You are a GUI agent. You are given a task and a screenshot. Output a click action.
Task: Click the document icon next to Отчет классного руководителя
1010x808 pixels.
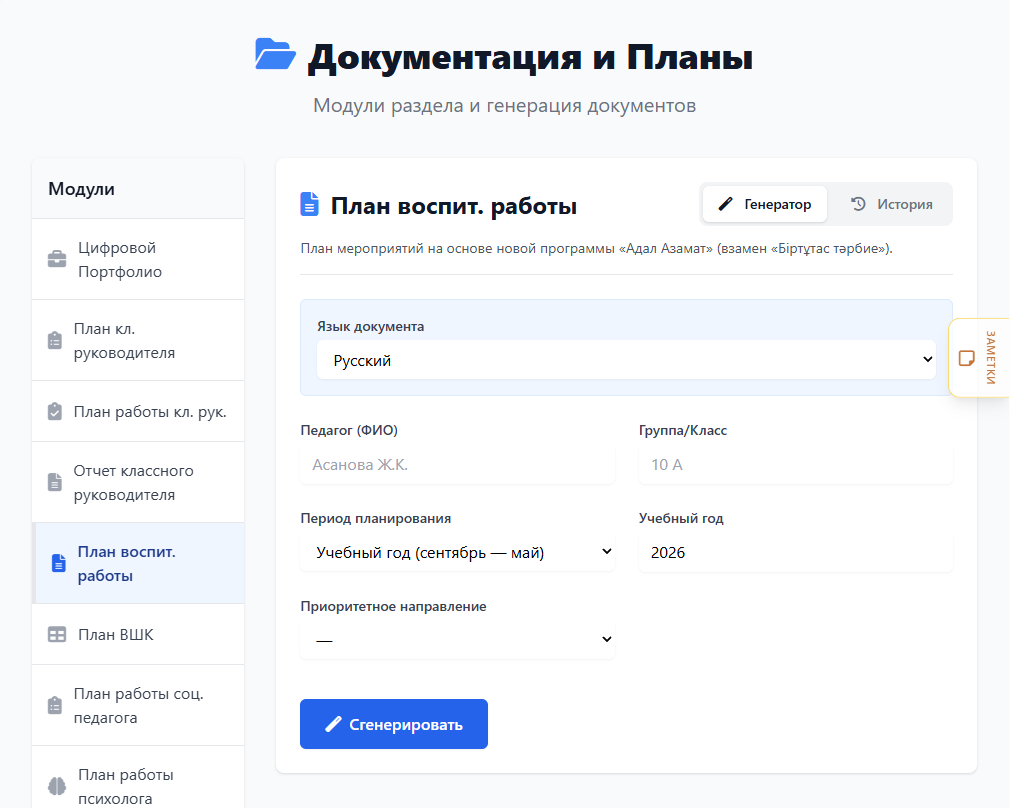55,482
